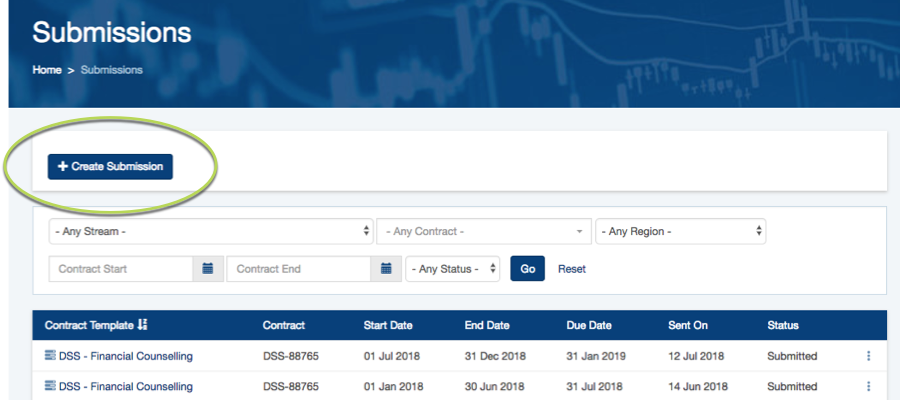Click the '14 Jun 2018' sent on cell
This screenshot has width=900, height=400.
697,386
